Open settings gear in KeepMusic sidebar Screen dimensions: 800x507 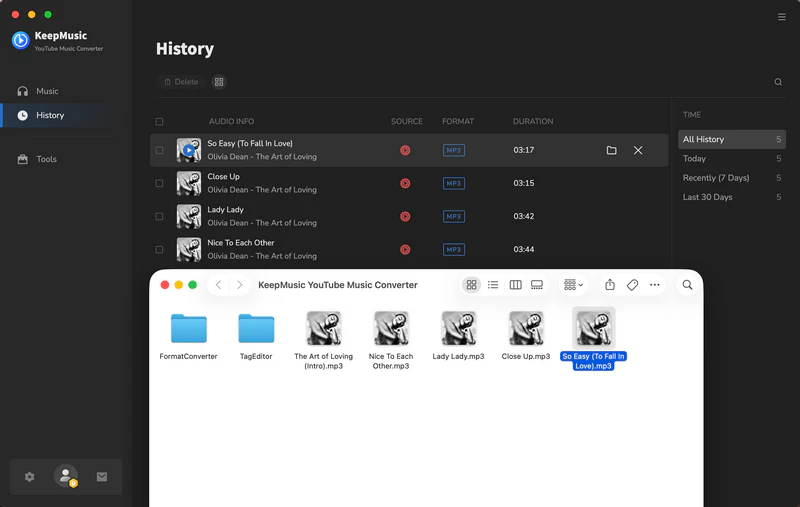(x=30, y=476)
